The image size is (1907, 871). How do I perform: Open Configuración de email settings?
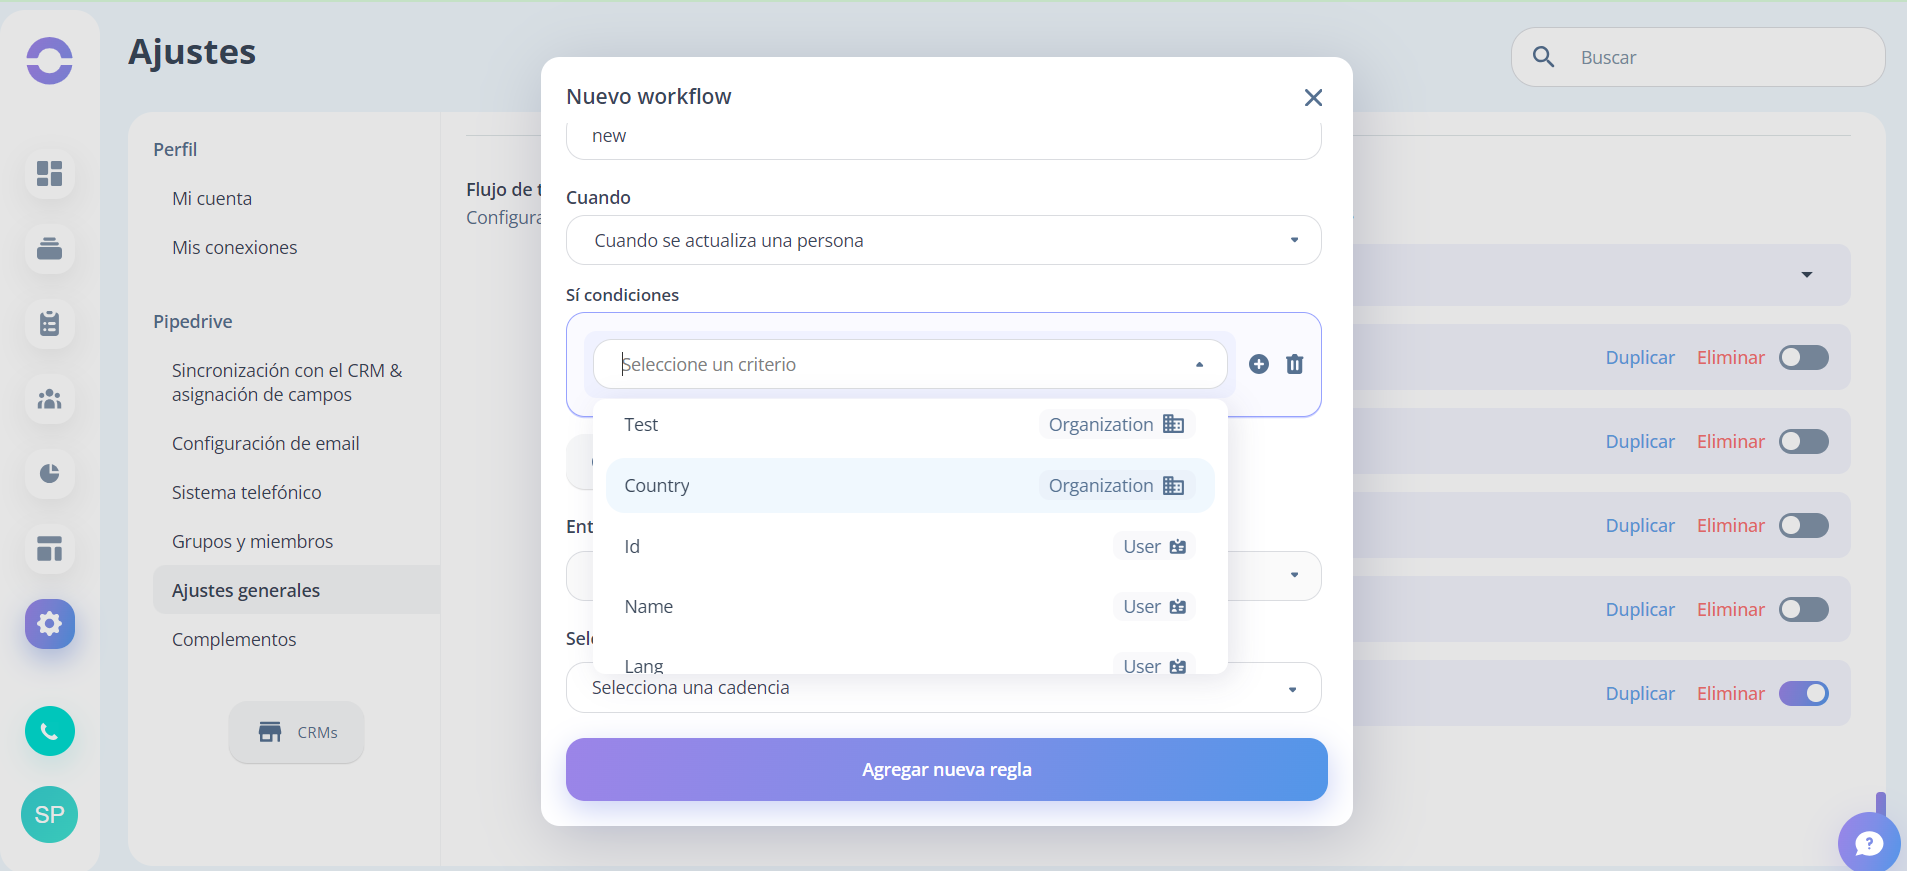coord(265,443)
